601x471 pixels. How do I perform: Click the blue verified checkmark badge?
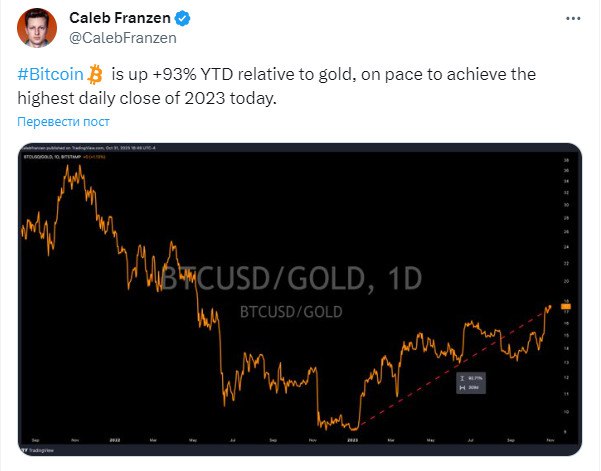pos(182,18)
